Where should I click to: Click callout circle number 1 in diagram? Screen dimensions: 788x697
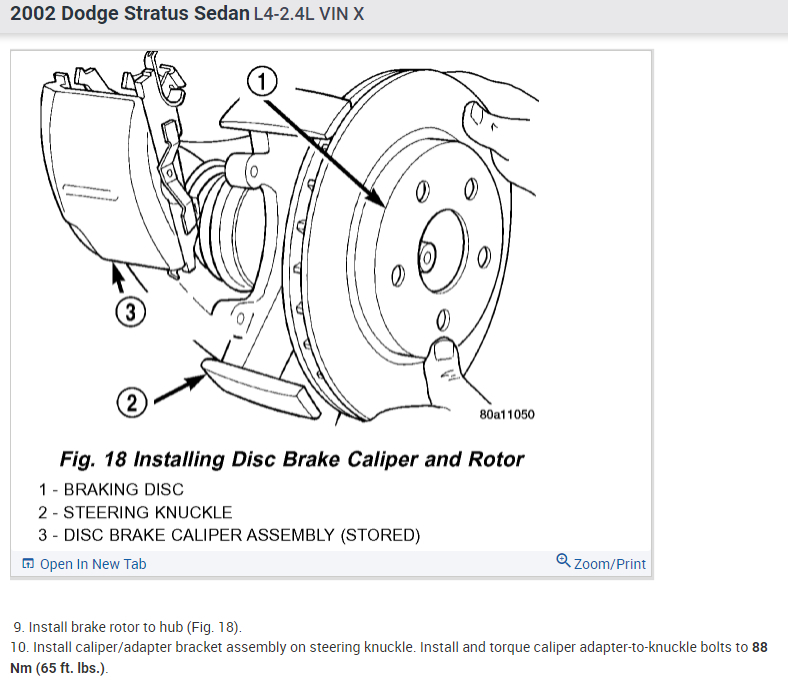[x=262, y=81]
